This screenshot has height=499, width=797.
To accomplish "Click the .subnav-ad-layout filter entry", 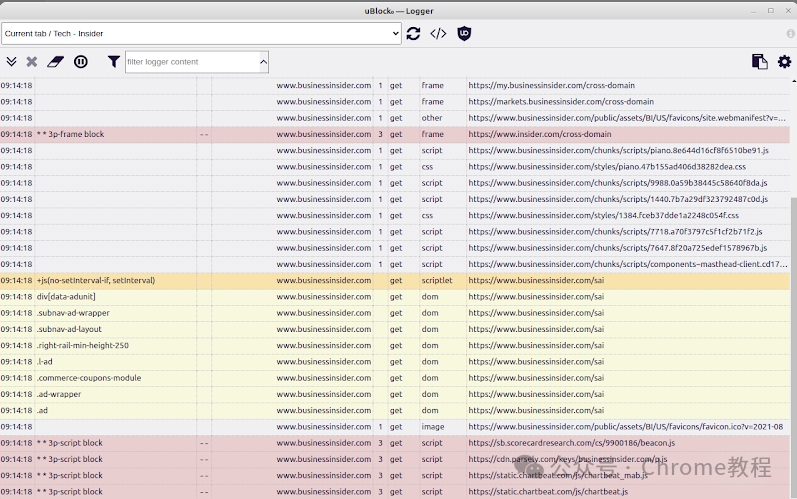I will (x=69, y=329).
